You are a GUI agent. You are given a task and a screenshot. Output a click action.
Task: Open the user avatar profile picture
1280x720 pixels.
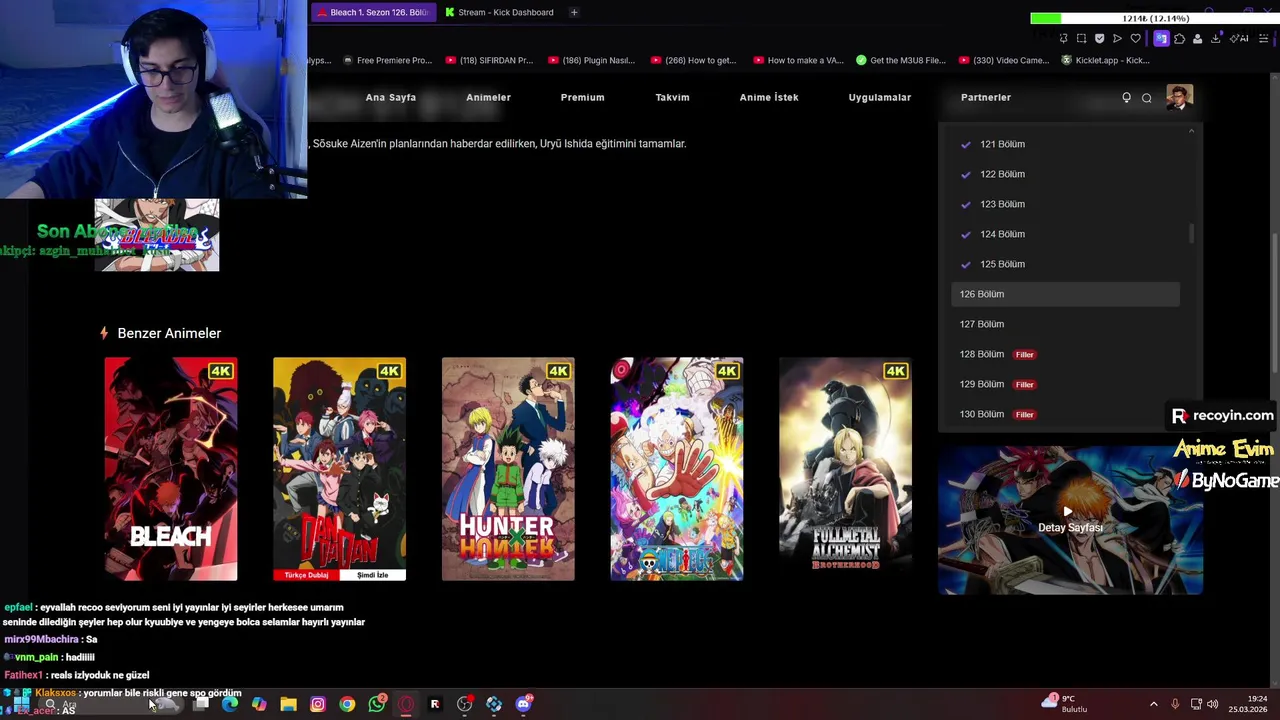pos(1179,97)
